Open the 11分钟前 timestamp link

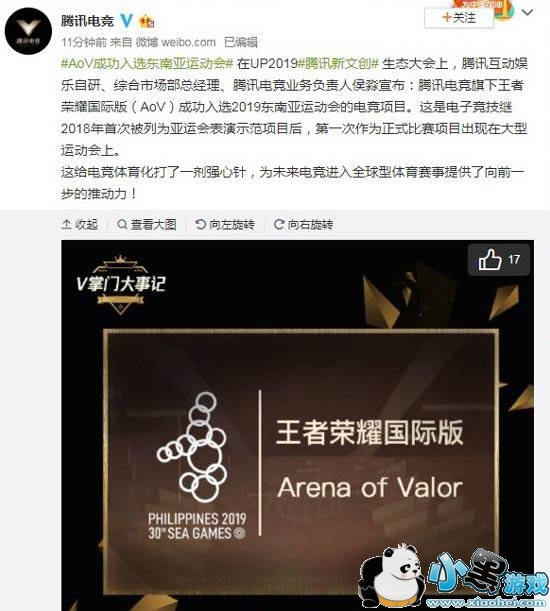pos(84,42)
